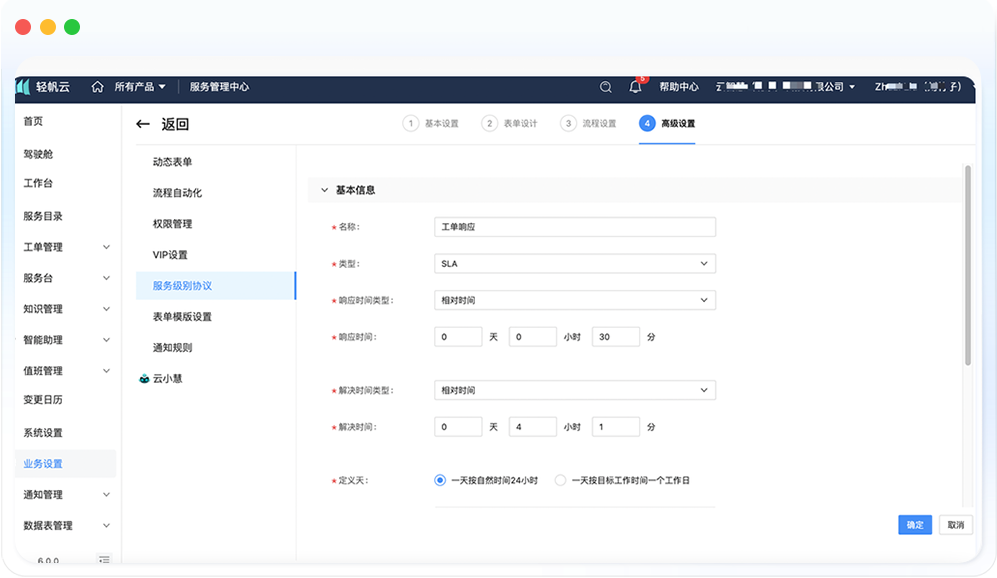This screenshot has height=578, width=997.
Task: Collapse the sidebar with bottom menu icon
Action: point(104,560)
